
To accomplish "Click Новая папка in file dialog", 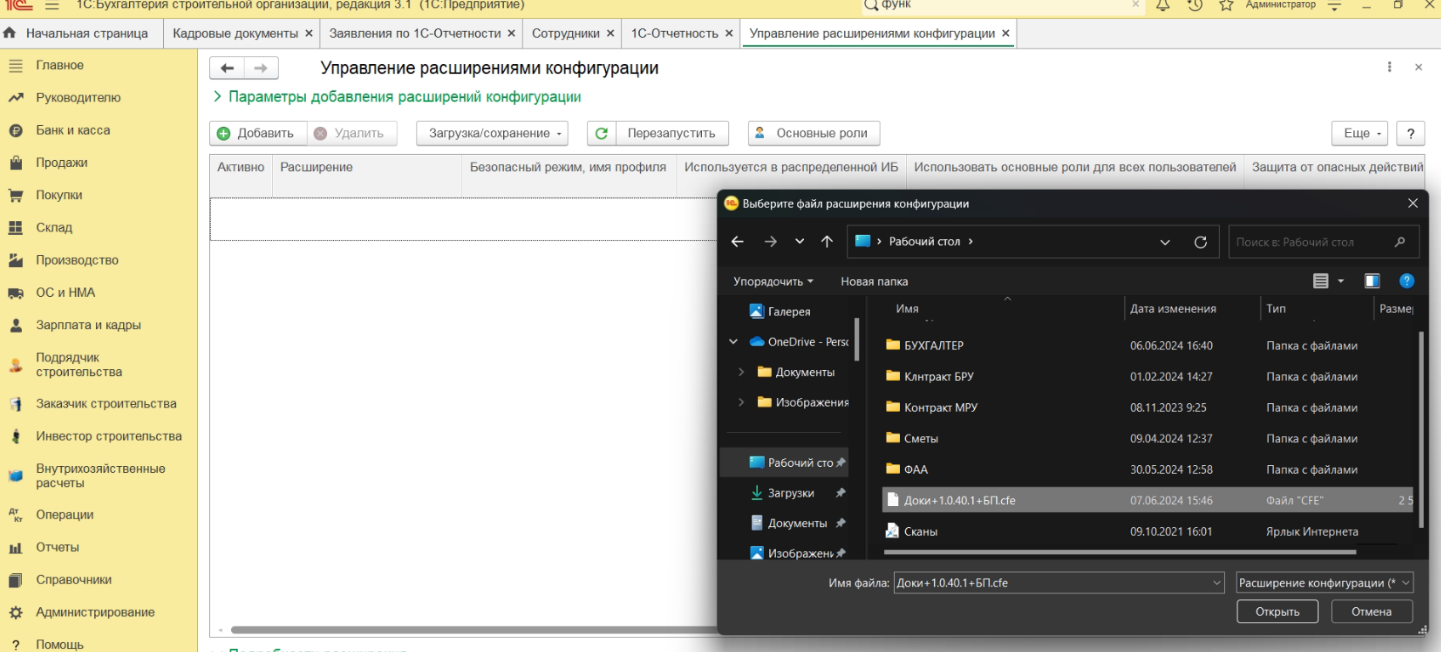I will [874, 282].
